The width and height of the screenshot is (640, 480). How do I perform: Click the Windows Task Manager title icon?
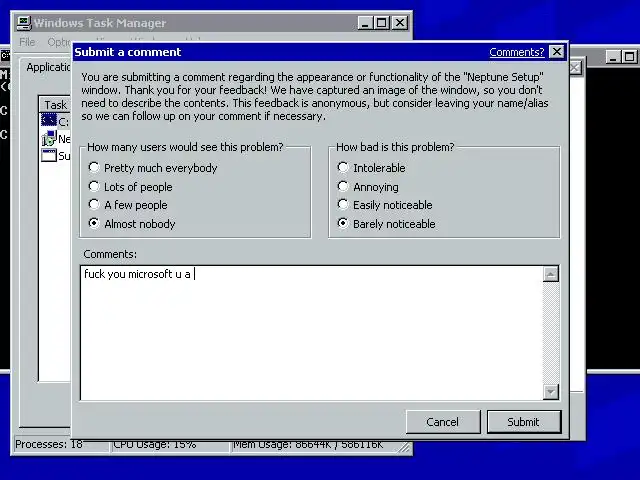tap(24, 23)
